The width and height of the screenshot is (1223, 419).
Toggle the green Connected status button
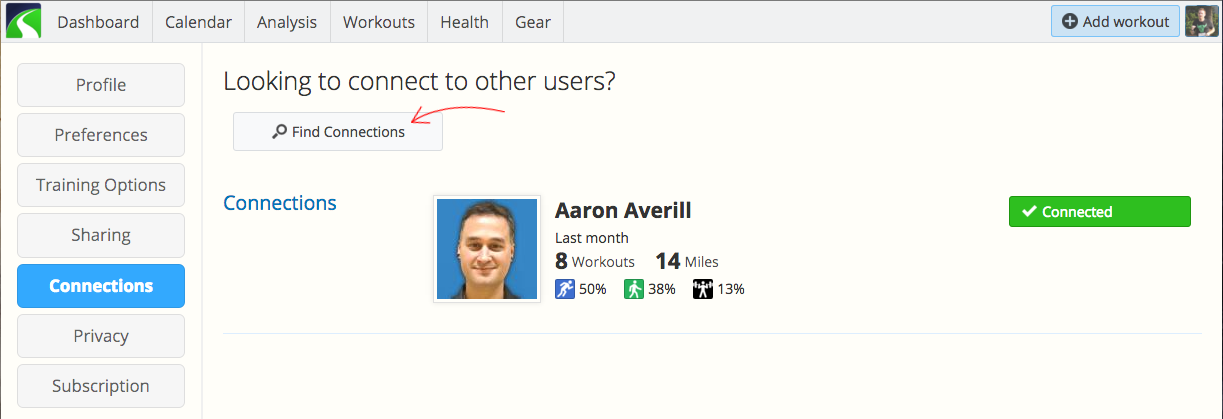pos(1100,211)
